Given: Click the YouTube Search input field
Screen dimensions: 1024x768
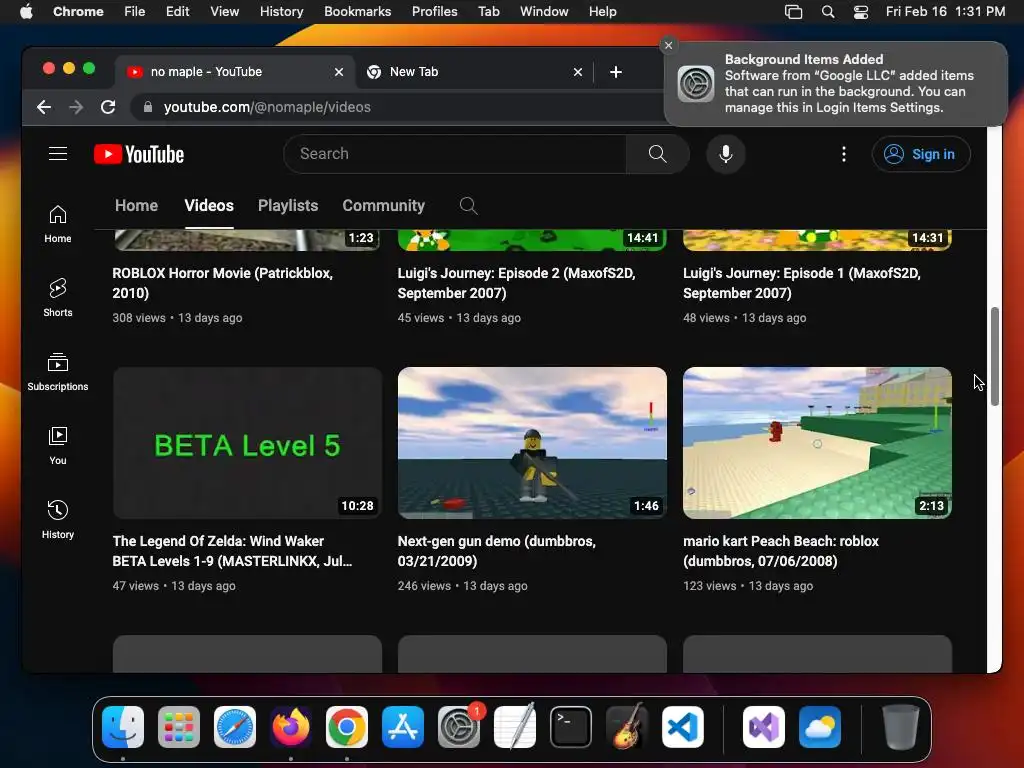Looking at the screenshot, I should point(455,153).
